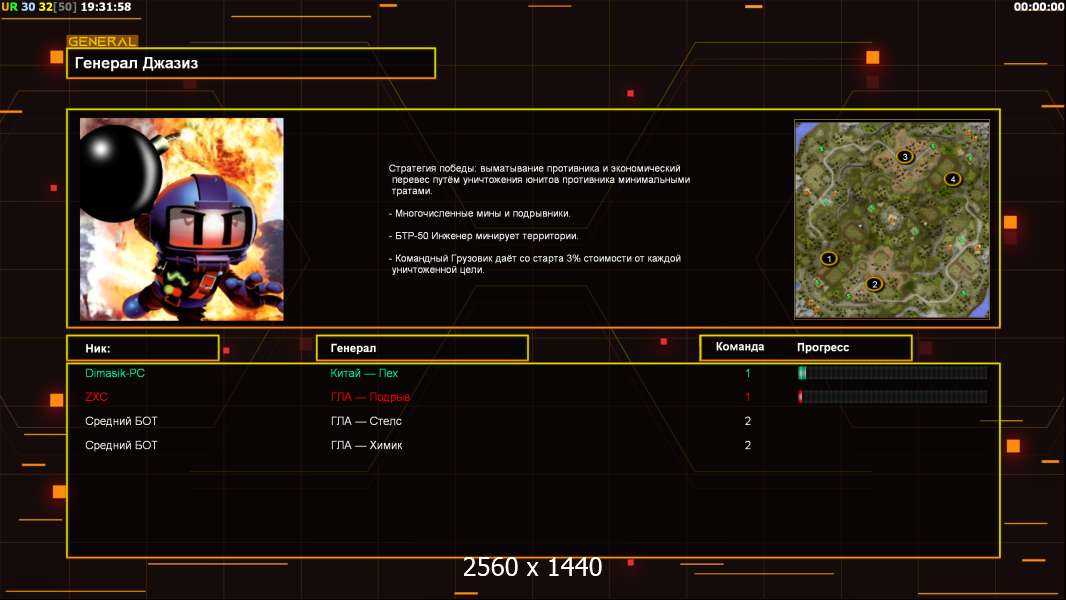Viewport: 1066px width, 600px height.
Task: Click team number for Dimasik-PC
Action: point(748,373)
